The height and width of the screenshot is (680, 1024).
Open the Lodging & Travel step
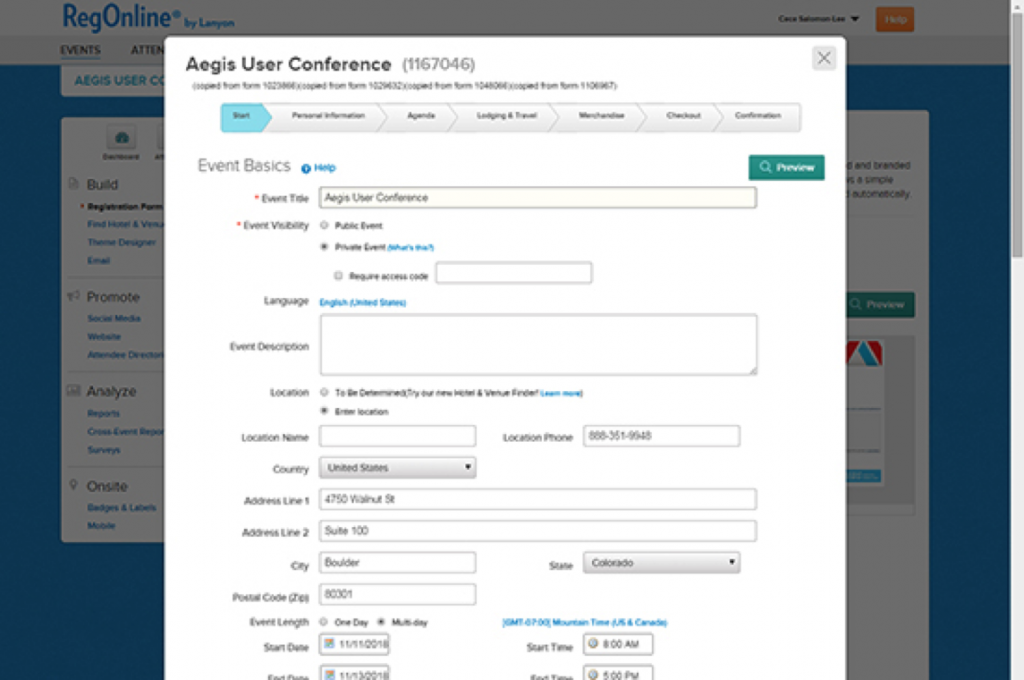pyautogui.click(x=507, y=116)
